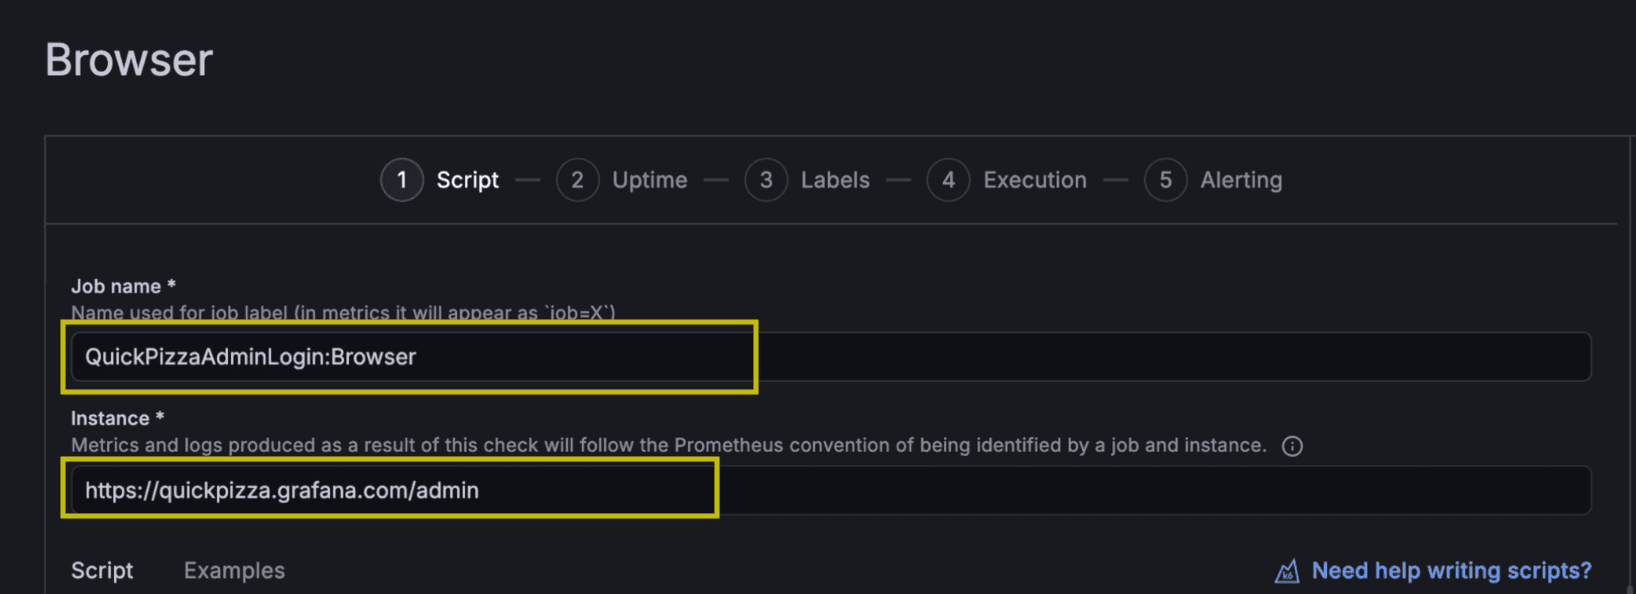Click the circled number 1 in the wizard
The width and height of the screenshot is (1636, 594).
click(x=401, y=180)
